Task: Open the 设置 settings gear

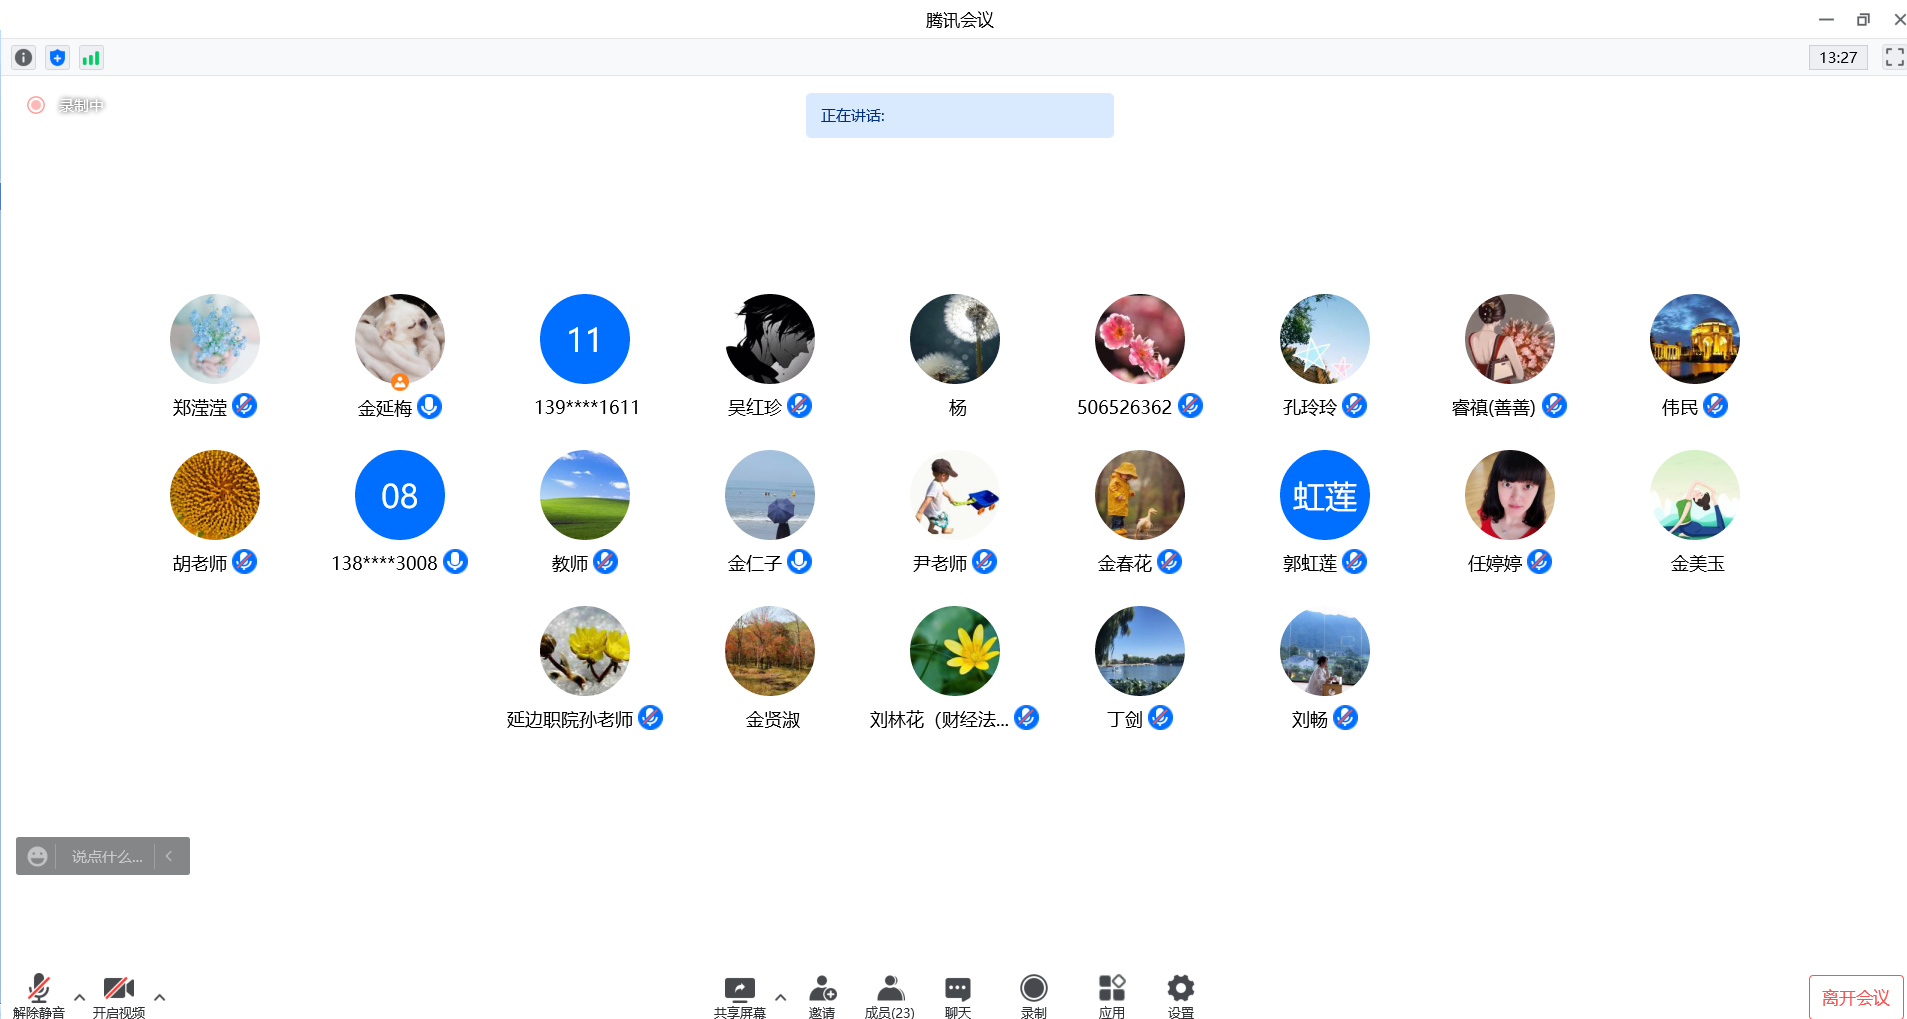Action: pos(1180,996)
